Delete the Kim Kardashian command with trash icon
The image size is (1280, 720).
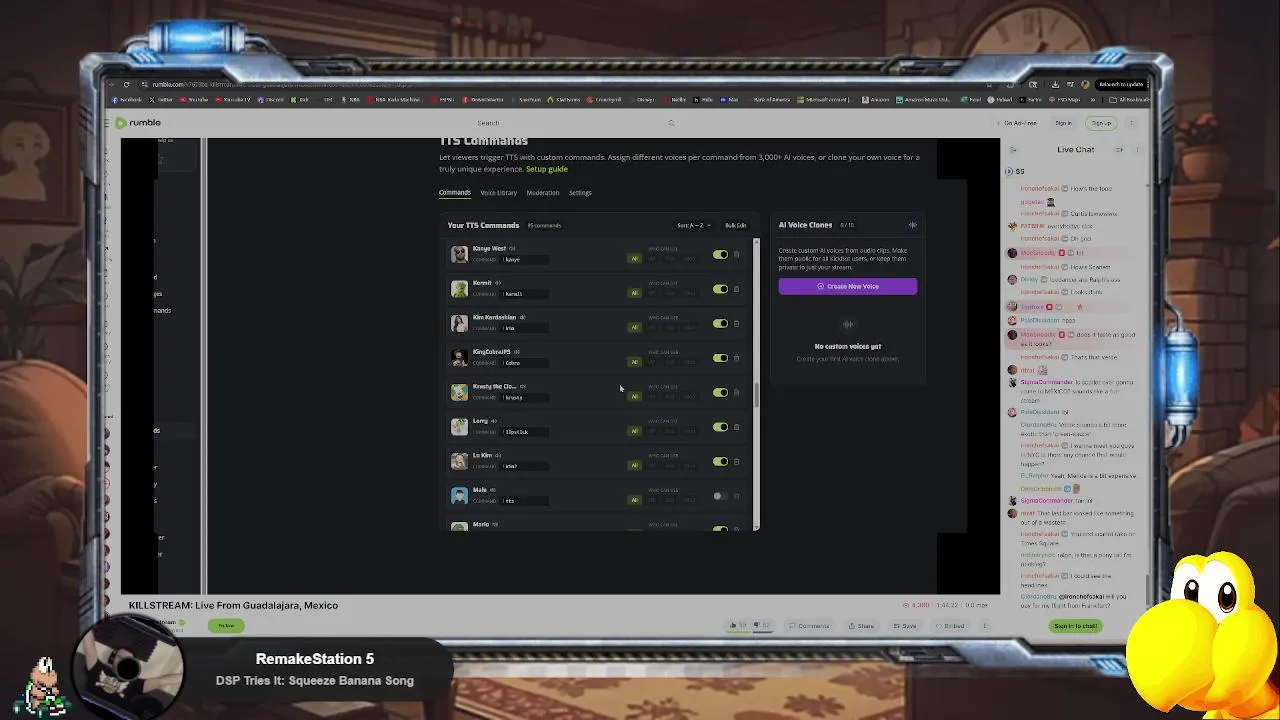pos(737,323)
